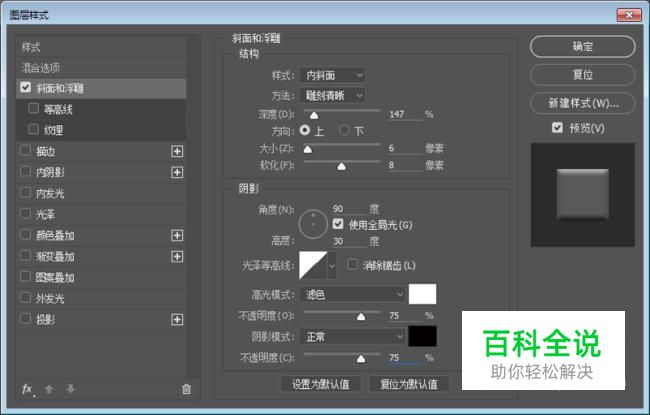Select direction 下 radio button
Screen dimensions: 650x415
point(344,131)
